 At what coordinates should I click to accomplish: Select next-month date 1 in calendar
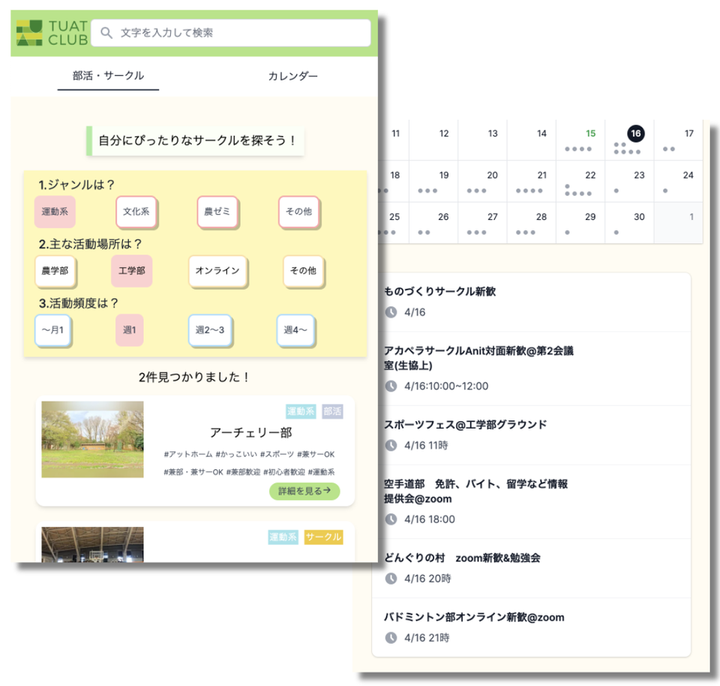tap(692, 217)
